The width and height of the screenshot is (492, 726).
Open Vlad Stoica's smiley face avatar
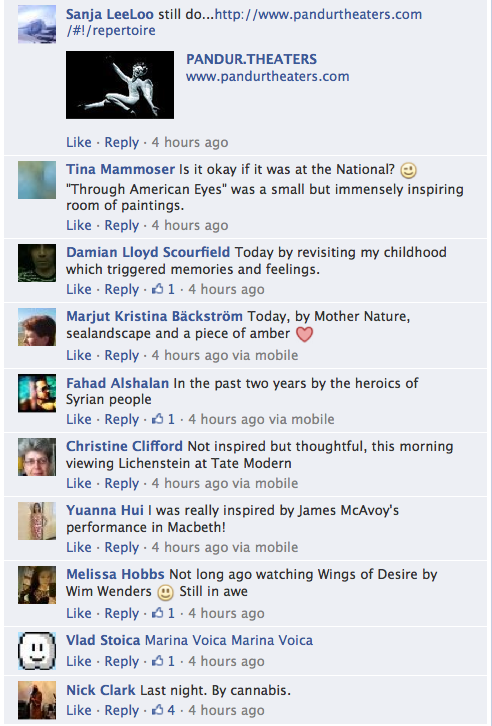(x=37, y=651)
